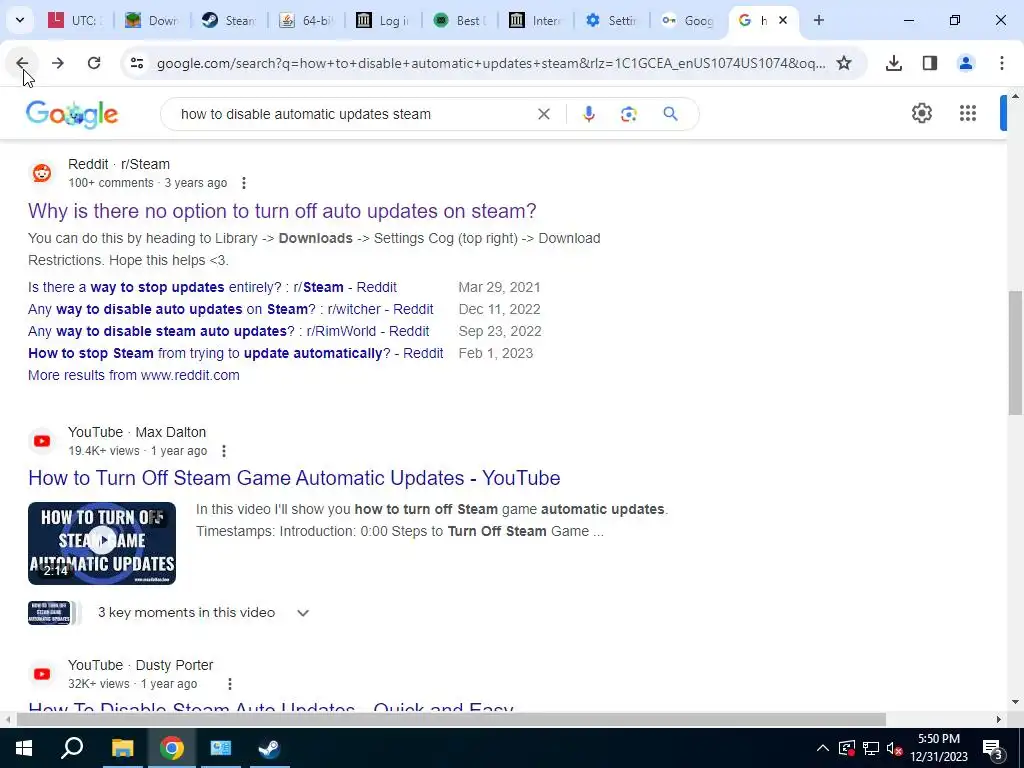Switch to the Down tab

[153, 20]
